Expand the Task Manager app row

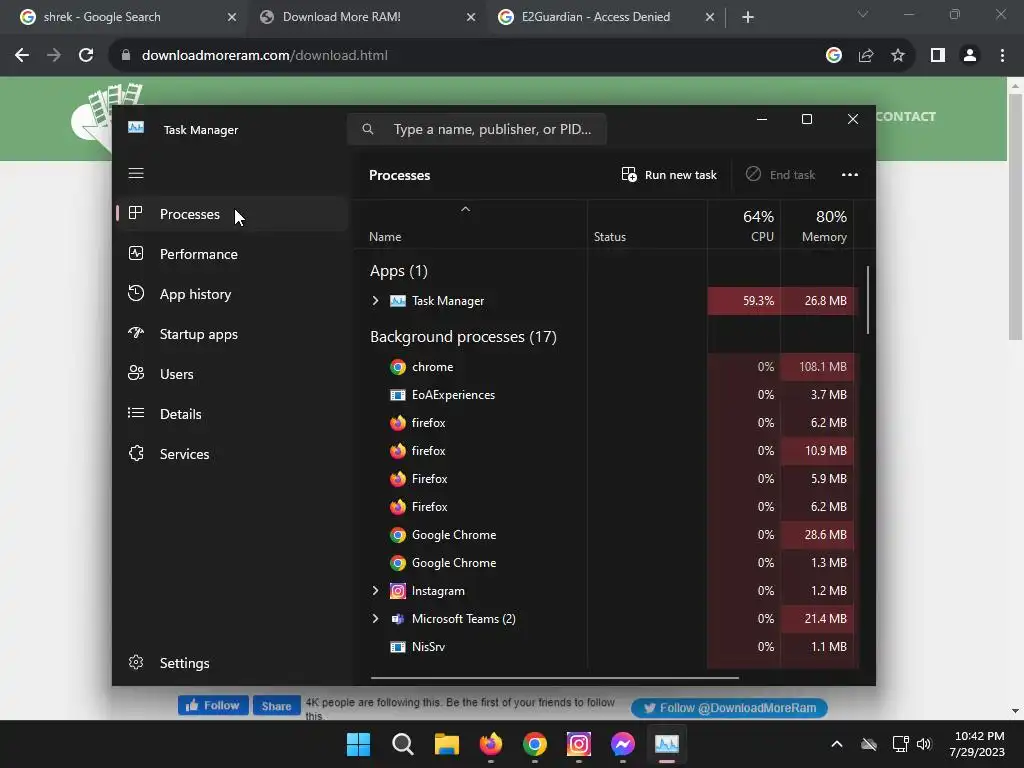376,300
